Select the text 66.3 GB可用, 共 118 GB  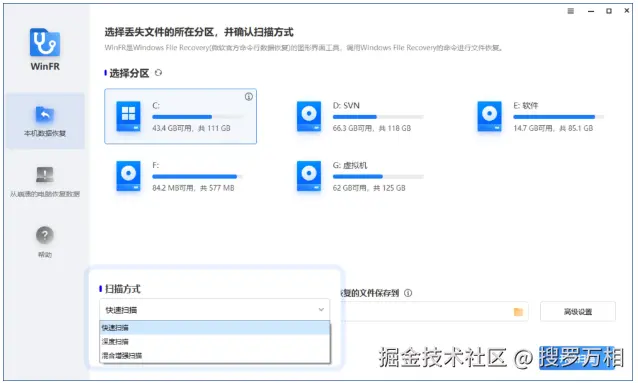point(372,128)
